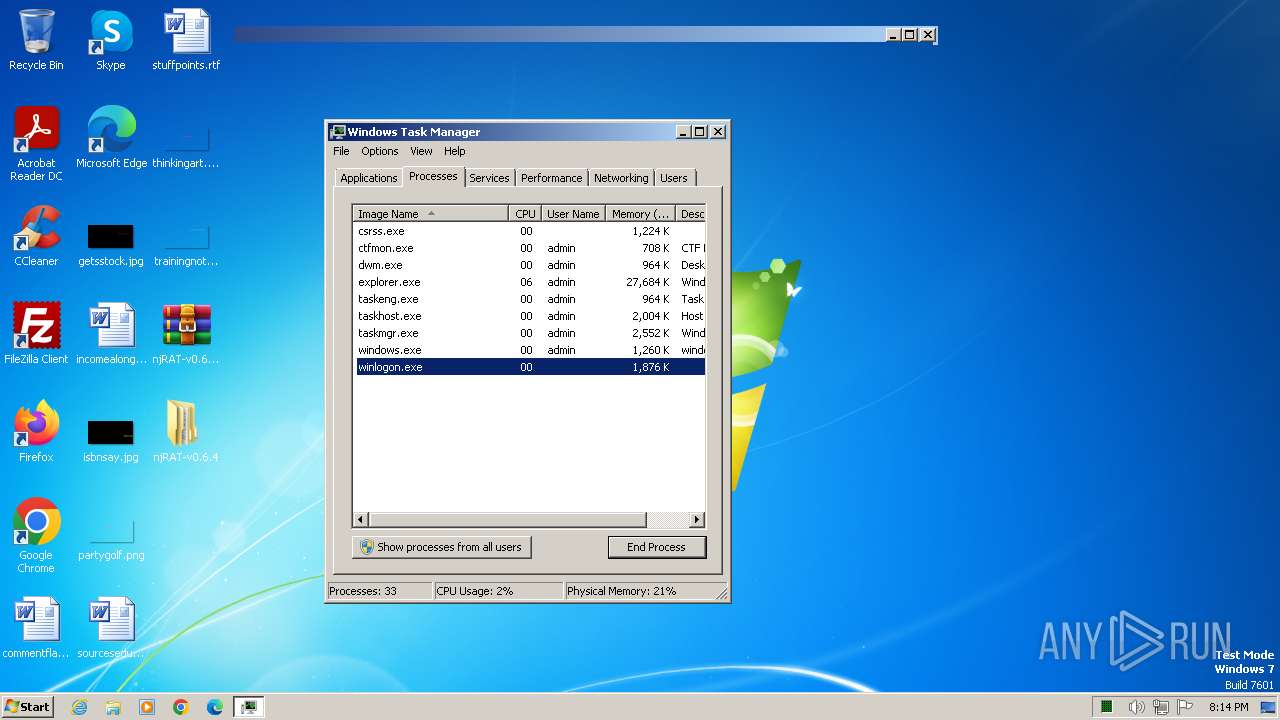Click the Task Manager title bar icon
This screenshot has height=720, width=1280.
338,131
